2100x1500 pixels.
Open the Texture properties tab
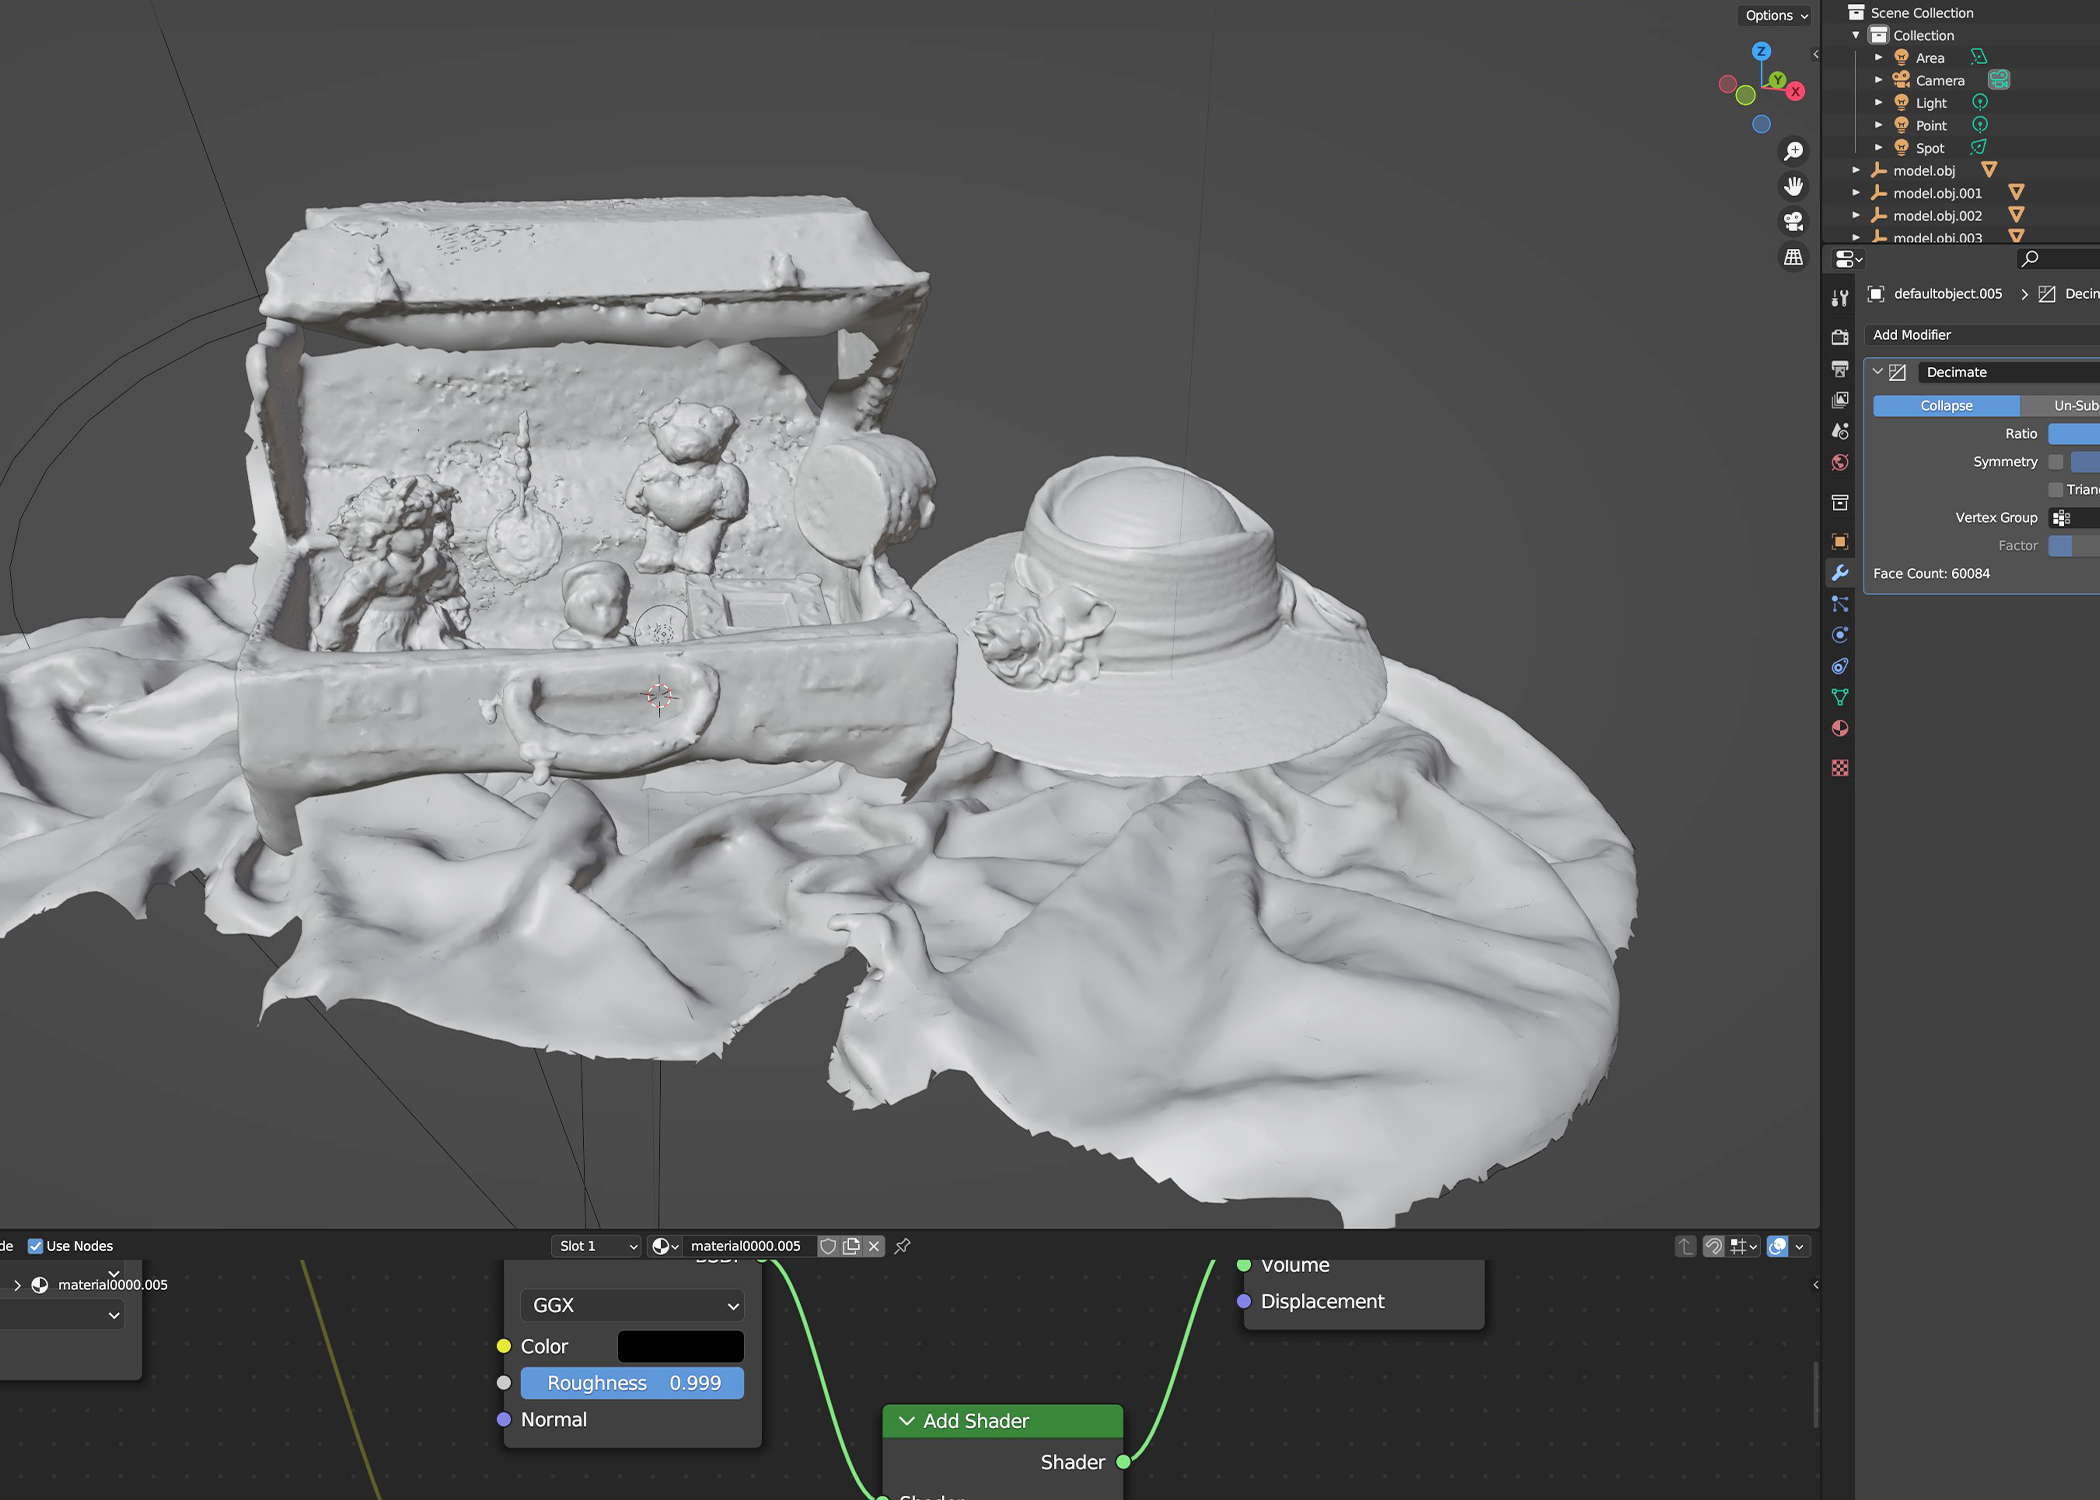(1839, 768)
